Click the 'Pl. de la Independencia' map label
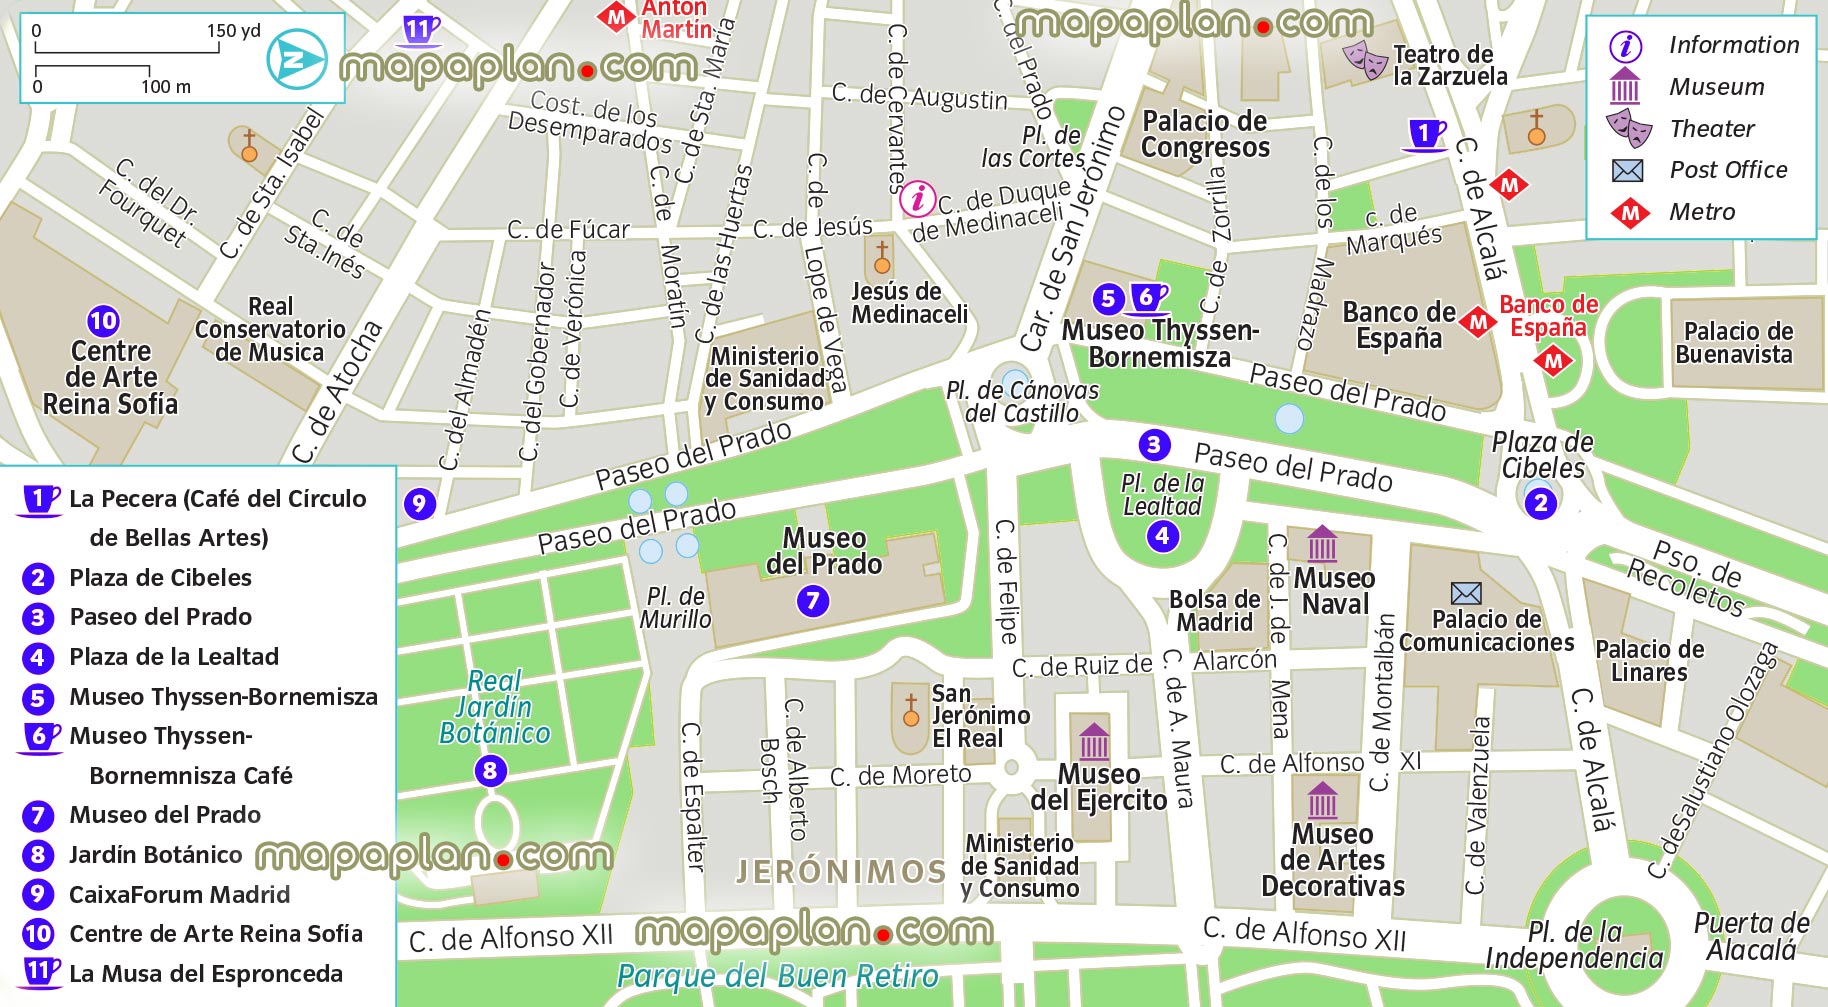Screen dimensions: 1828x1007 click(x=1574, y=945)
